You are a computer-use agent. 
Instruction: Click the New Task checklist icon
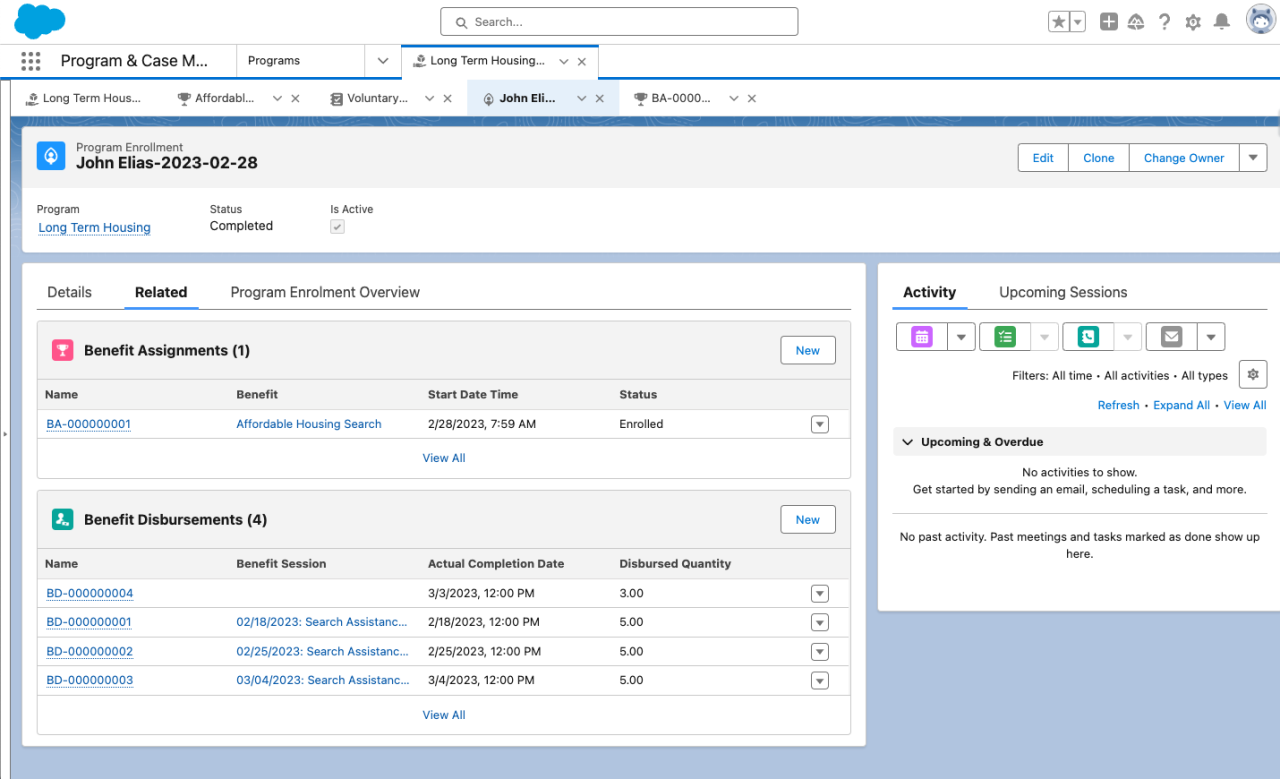pyautogui.click(x=1005, y=337)
